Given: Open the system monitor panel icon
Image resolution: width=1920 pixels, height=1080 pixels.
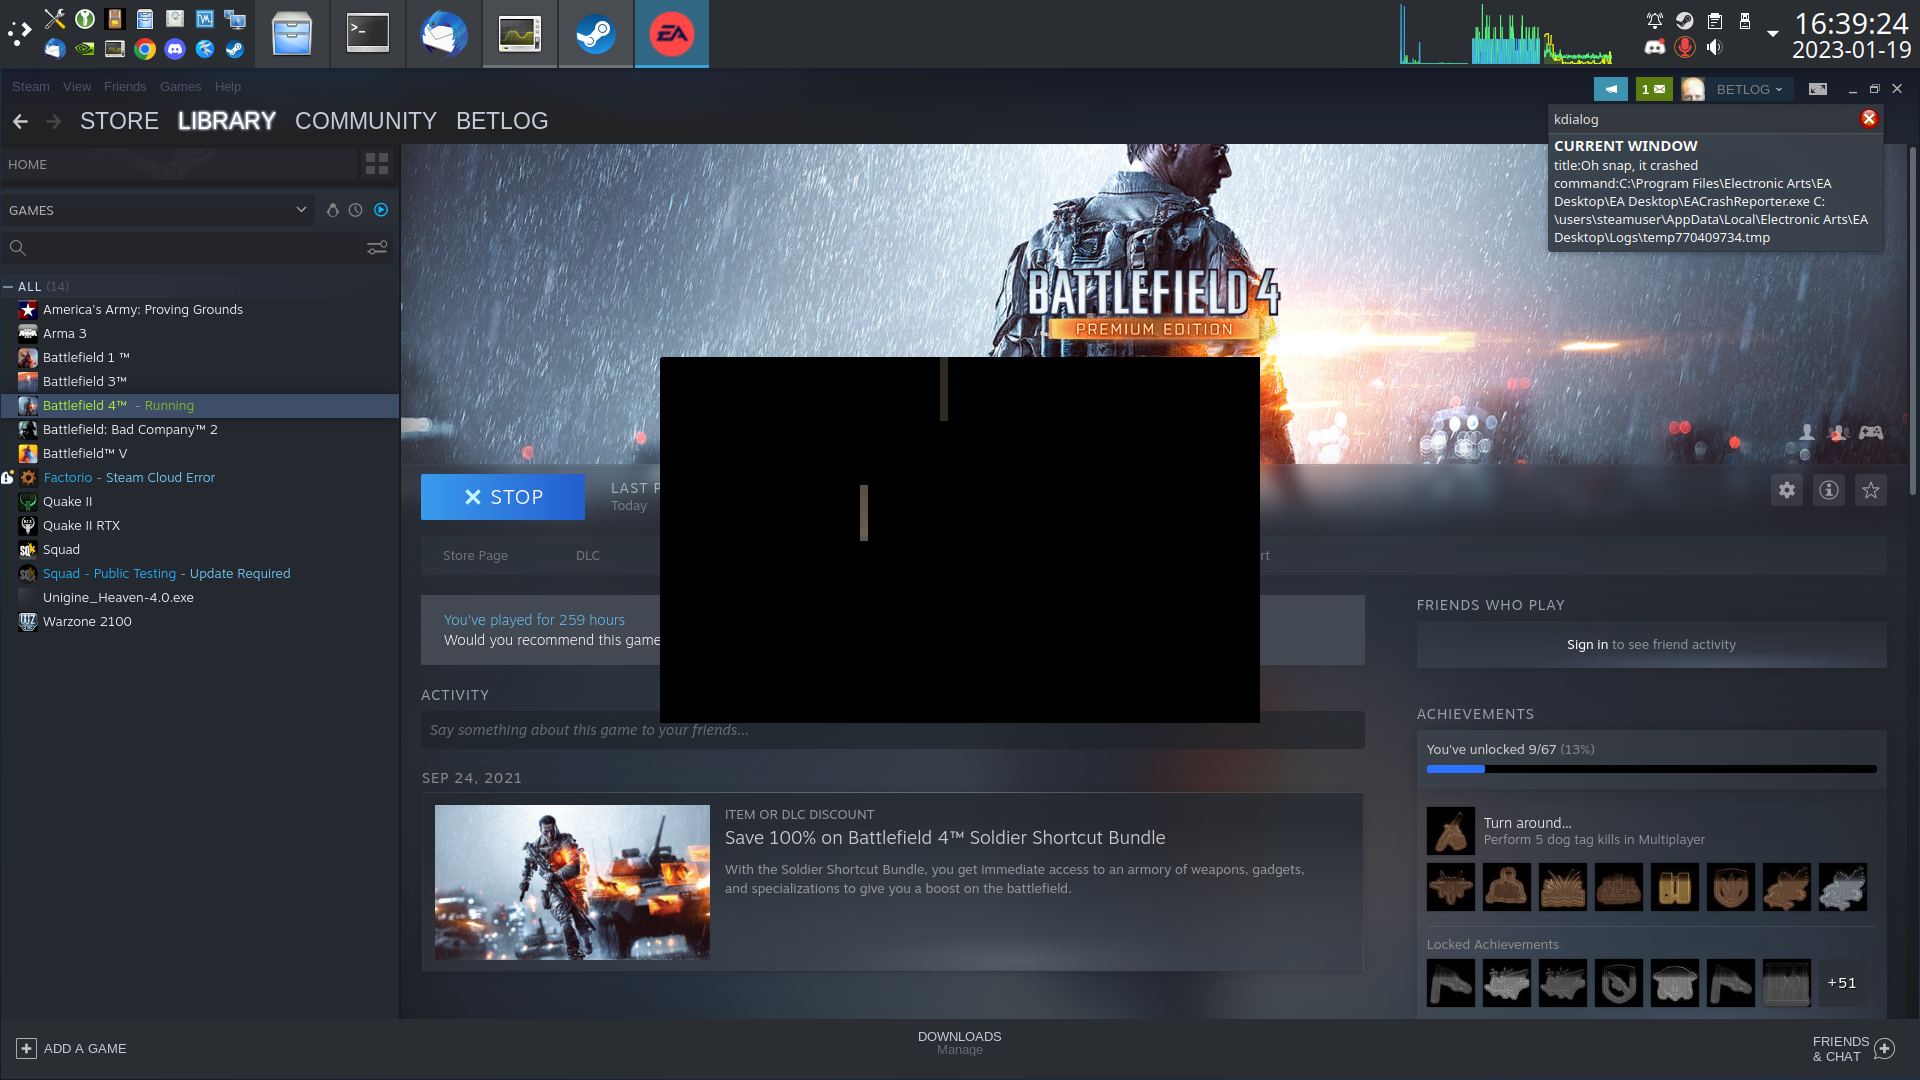Looking at the screenshot, I should pyautogui.click(x=520, y=34).
